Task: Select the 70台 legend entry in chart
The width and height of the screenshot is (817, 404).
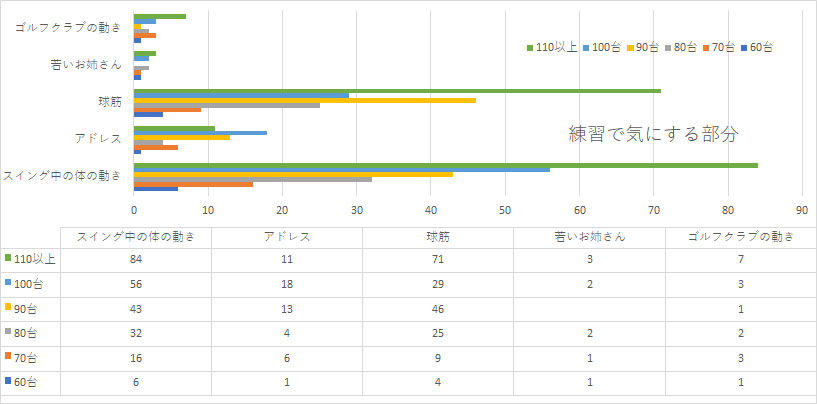Action: click(717, 47)
